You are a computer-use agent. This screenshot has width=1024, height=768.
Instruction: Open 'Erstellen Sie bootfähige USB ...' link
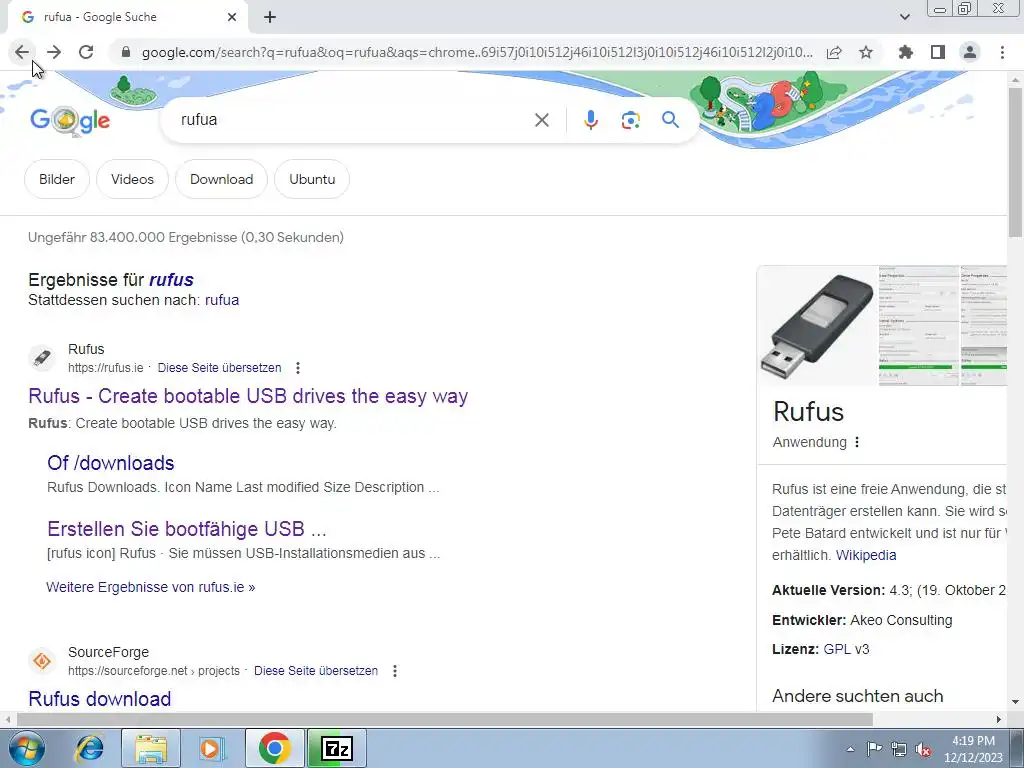coord(187,528)
